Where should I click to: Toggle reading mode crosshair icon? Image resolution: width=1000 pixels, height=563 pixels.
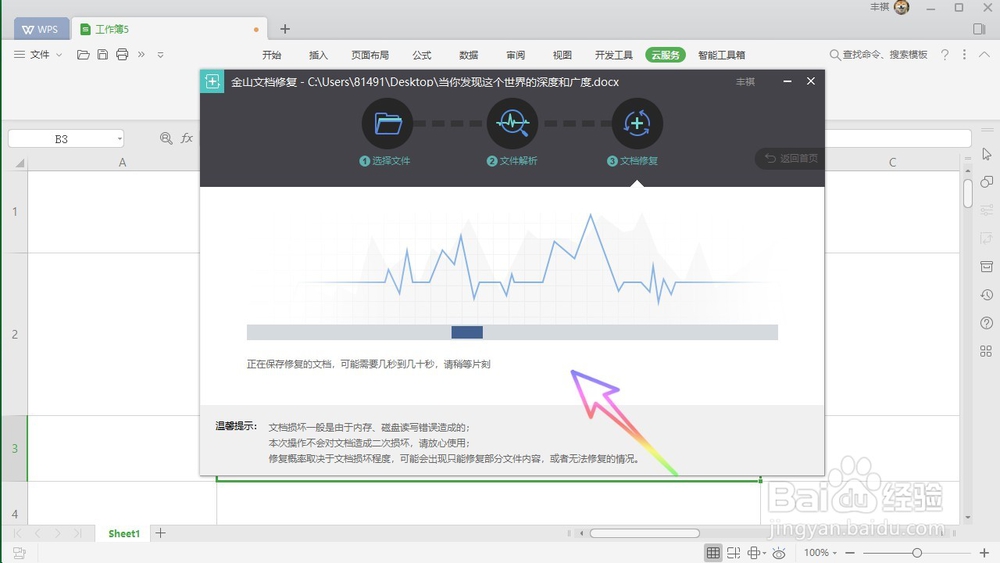(x=754, y=553)
